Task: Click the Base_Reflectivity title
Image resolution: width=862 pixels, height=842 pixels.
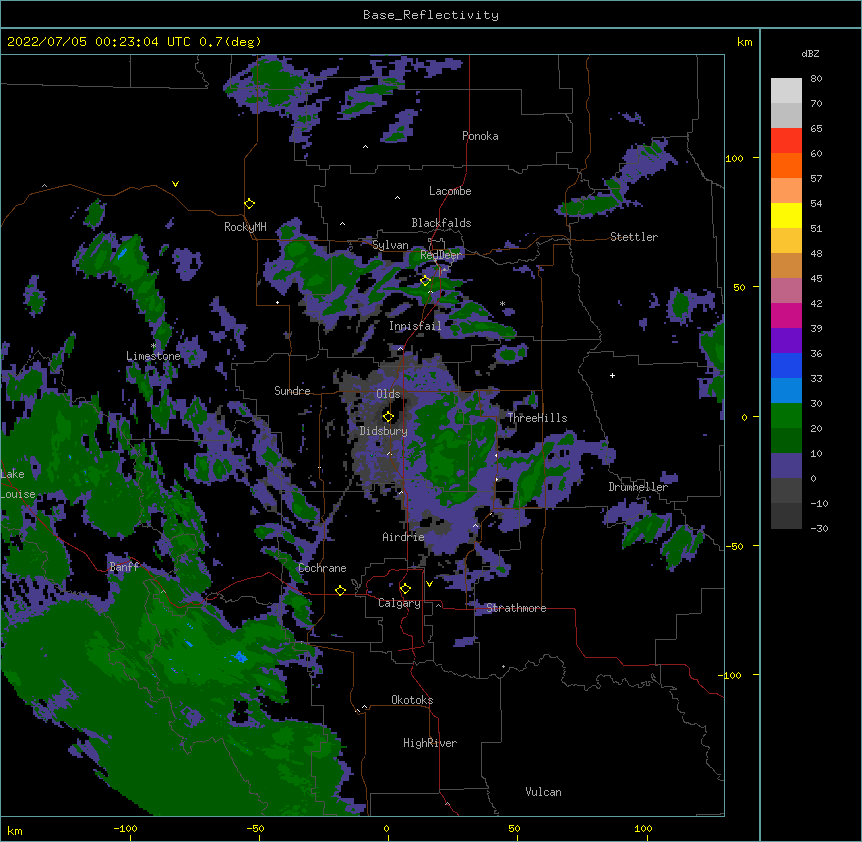Action: [x=431, y=15]
